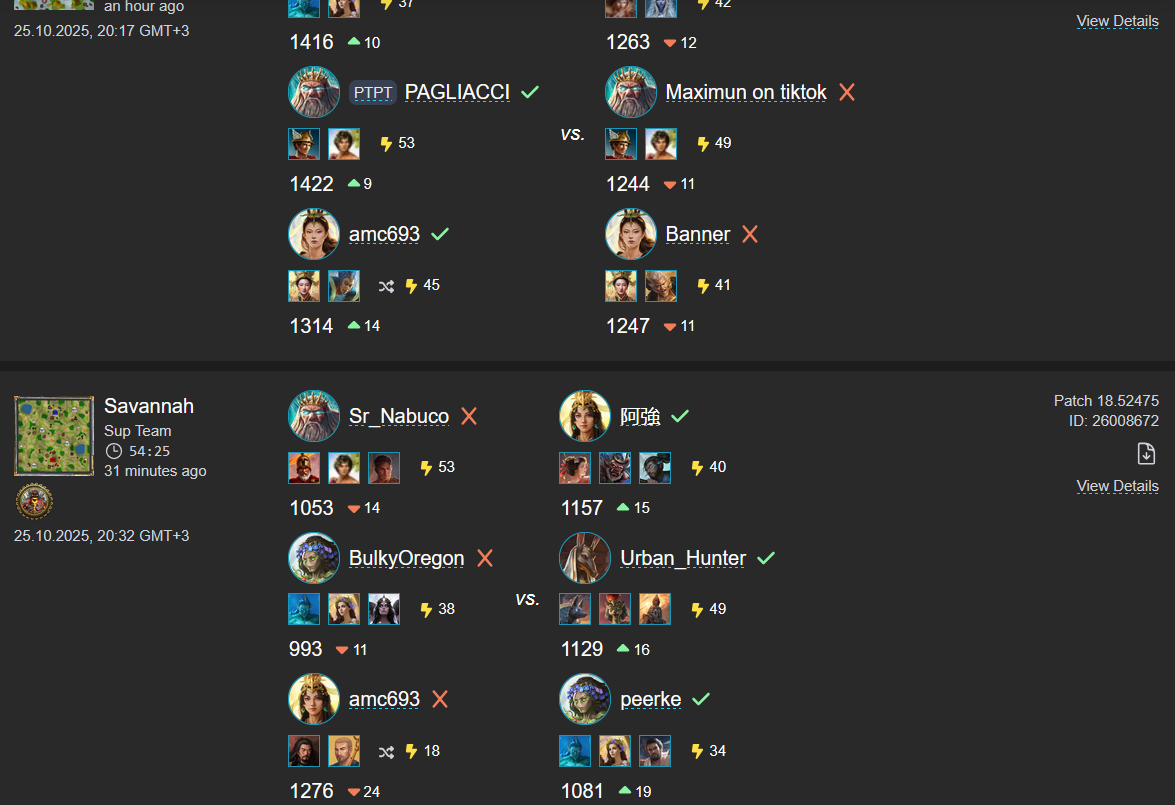Click PAGLIACCI's Zeus god avatar
Screen dimensions: 1175x805
(314, 92)
